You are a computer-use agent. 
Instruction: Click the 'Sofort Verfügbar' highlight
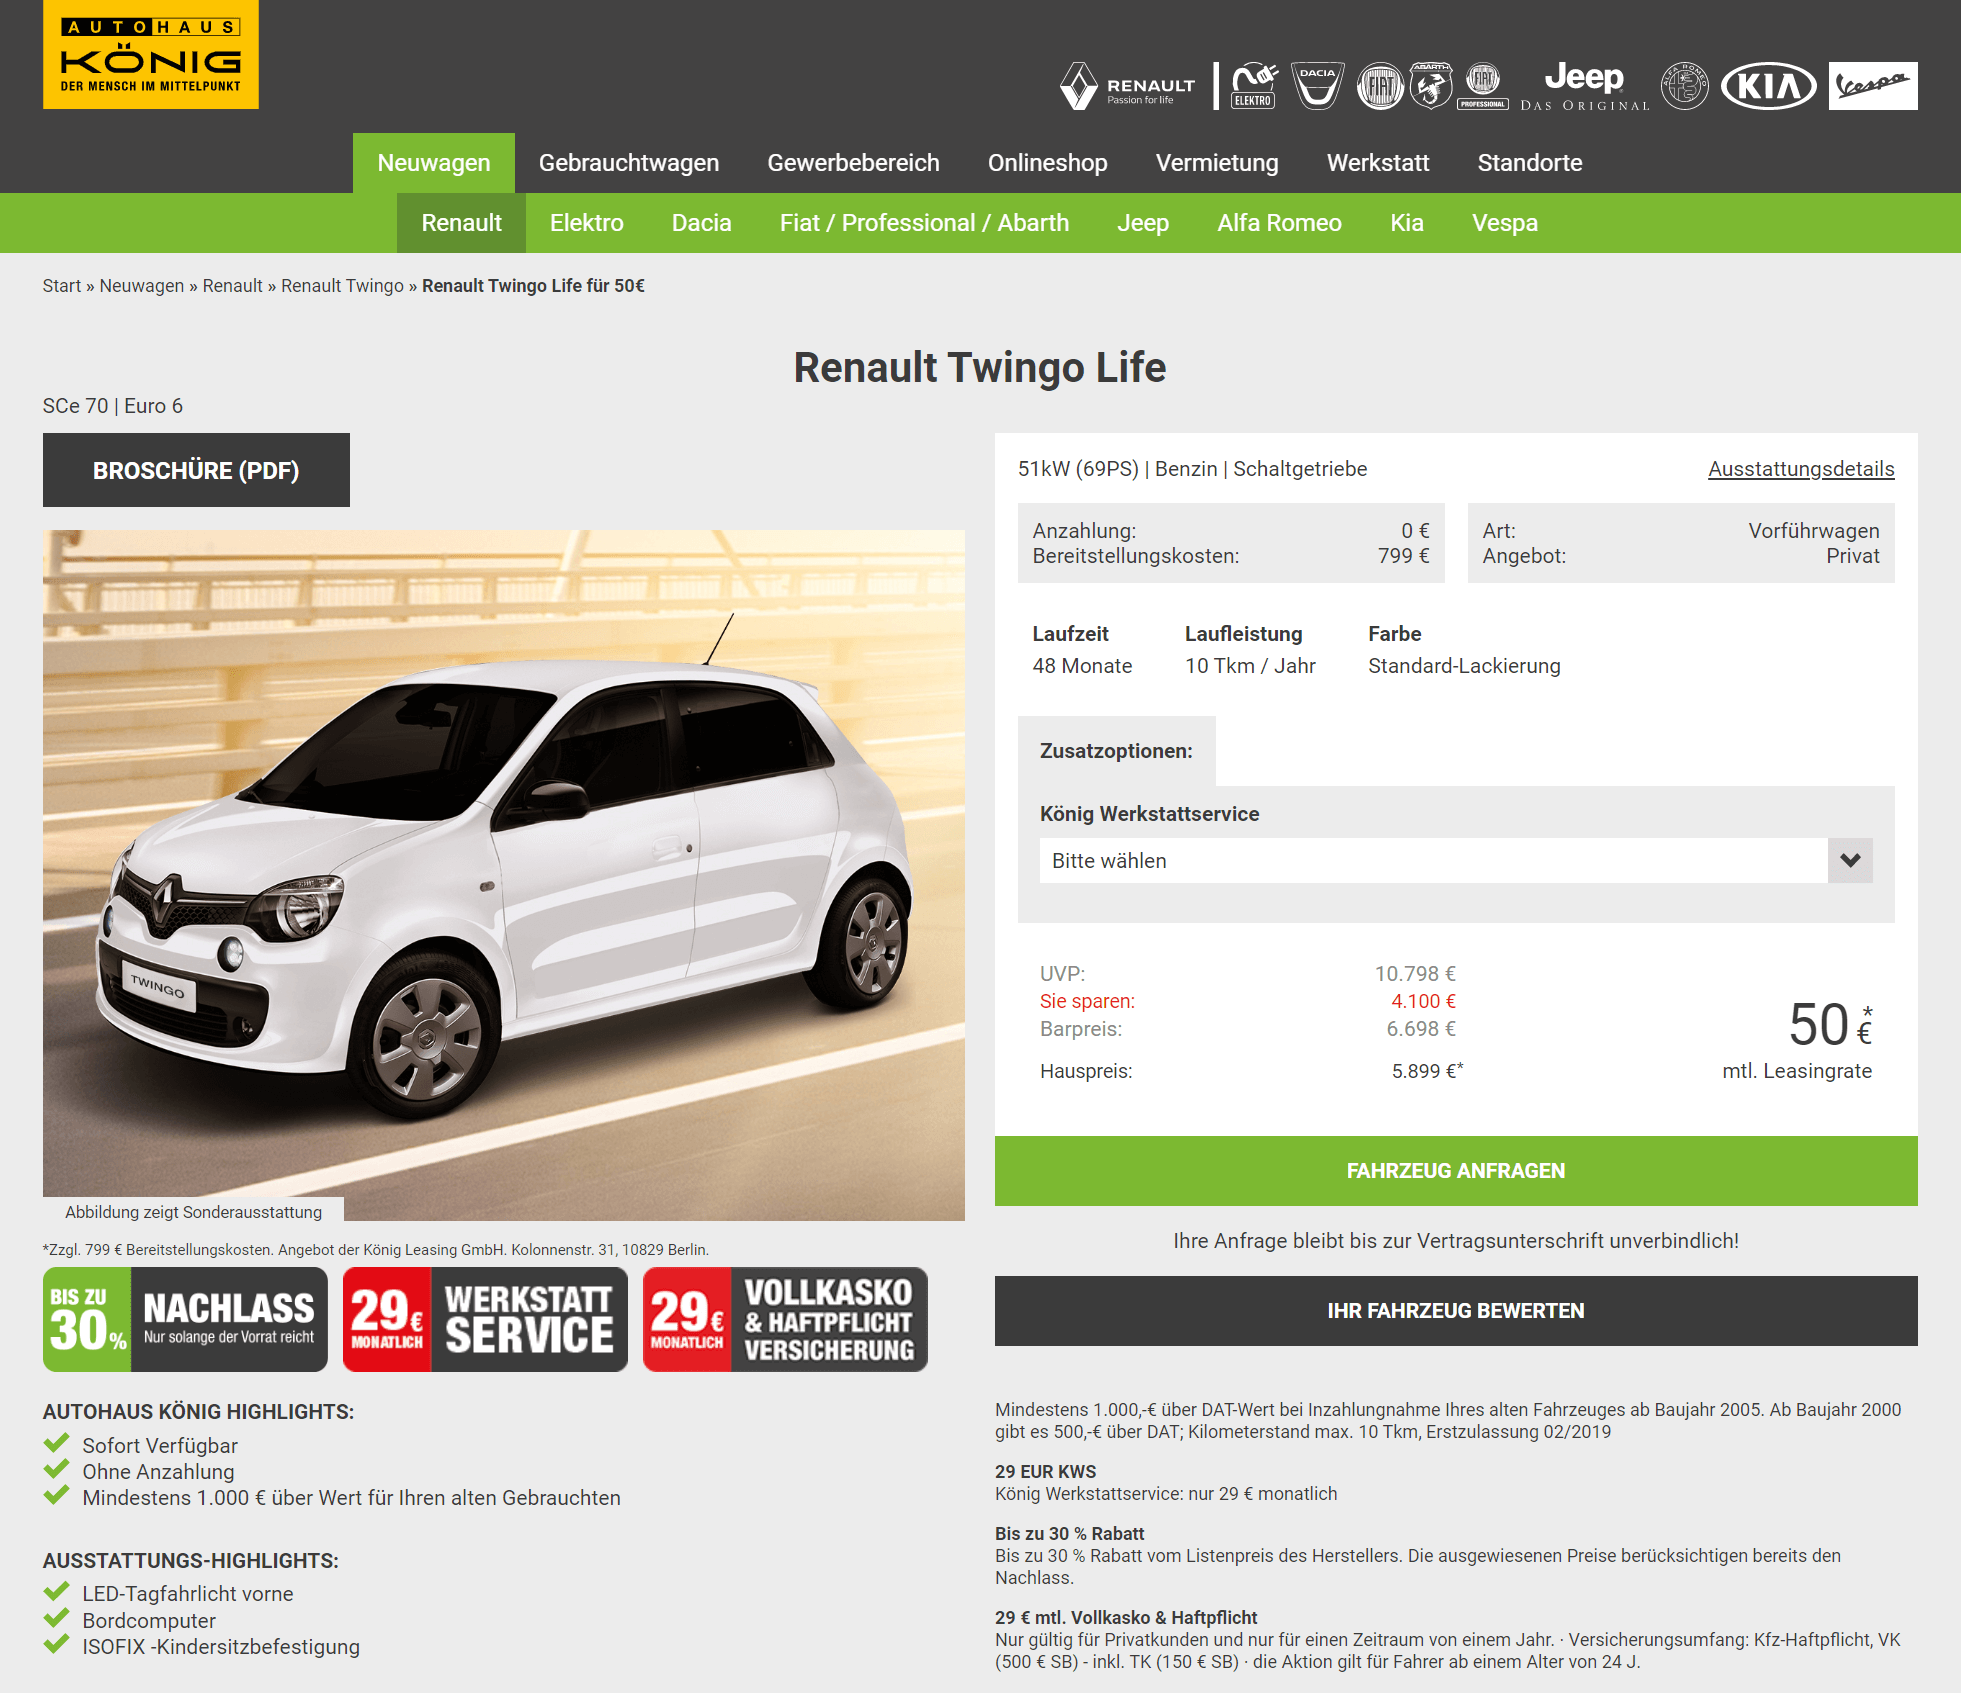pyautogui.click(x=160, y=1446)
